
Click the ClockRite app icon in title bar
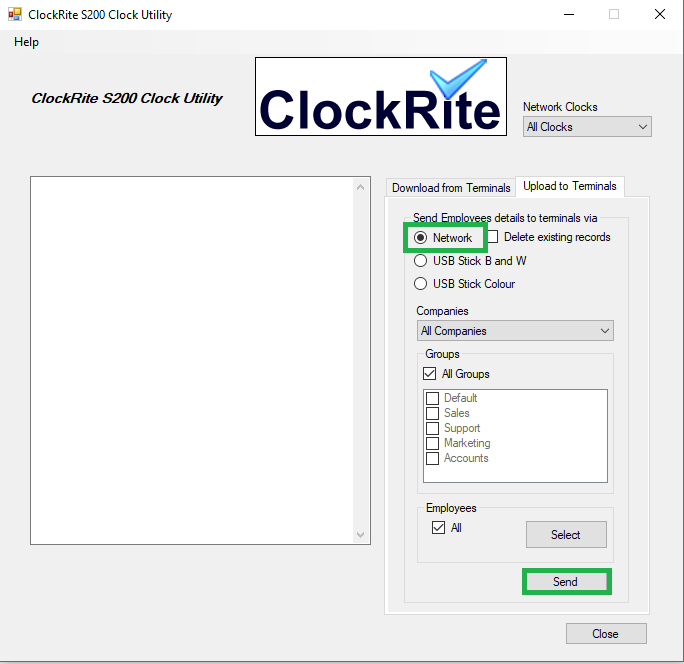click(x=14, y=14)
